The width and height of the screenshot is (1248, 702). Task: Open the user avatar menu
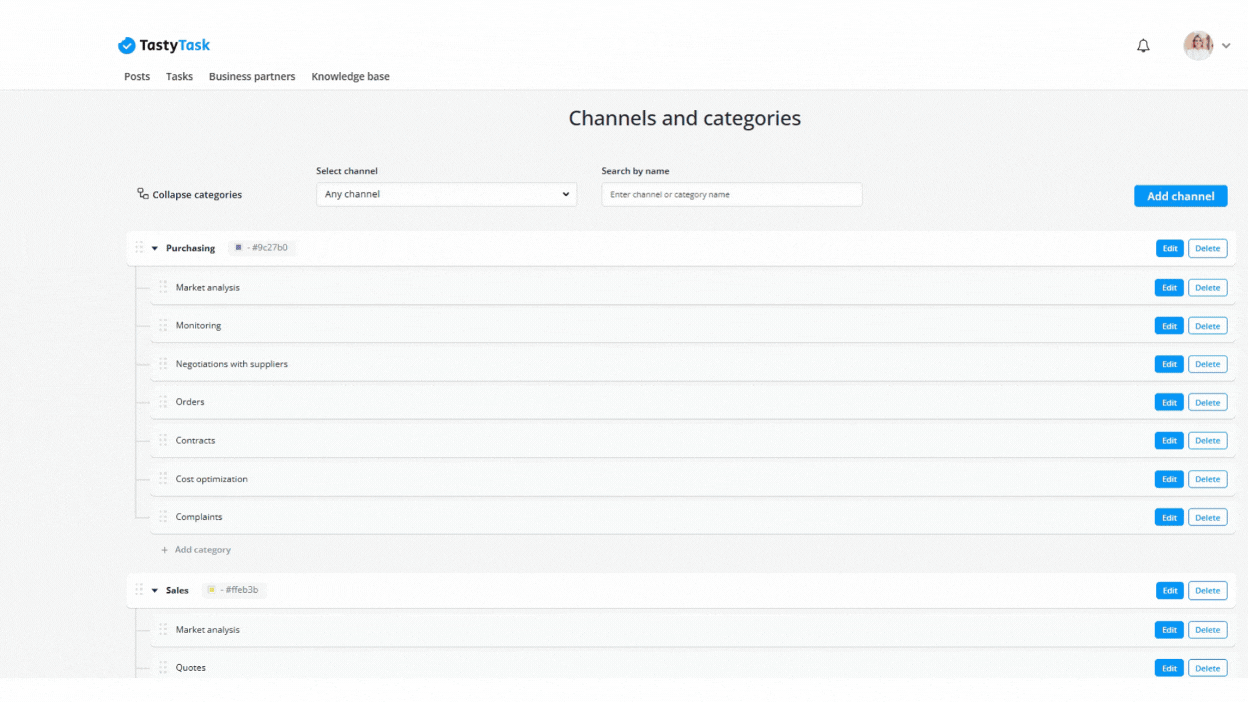pos(1198,45)
